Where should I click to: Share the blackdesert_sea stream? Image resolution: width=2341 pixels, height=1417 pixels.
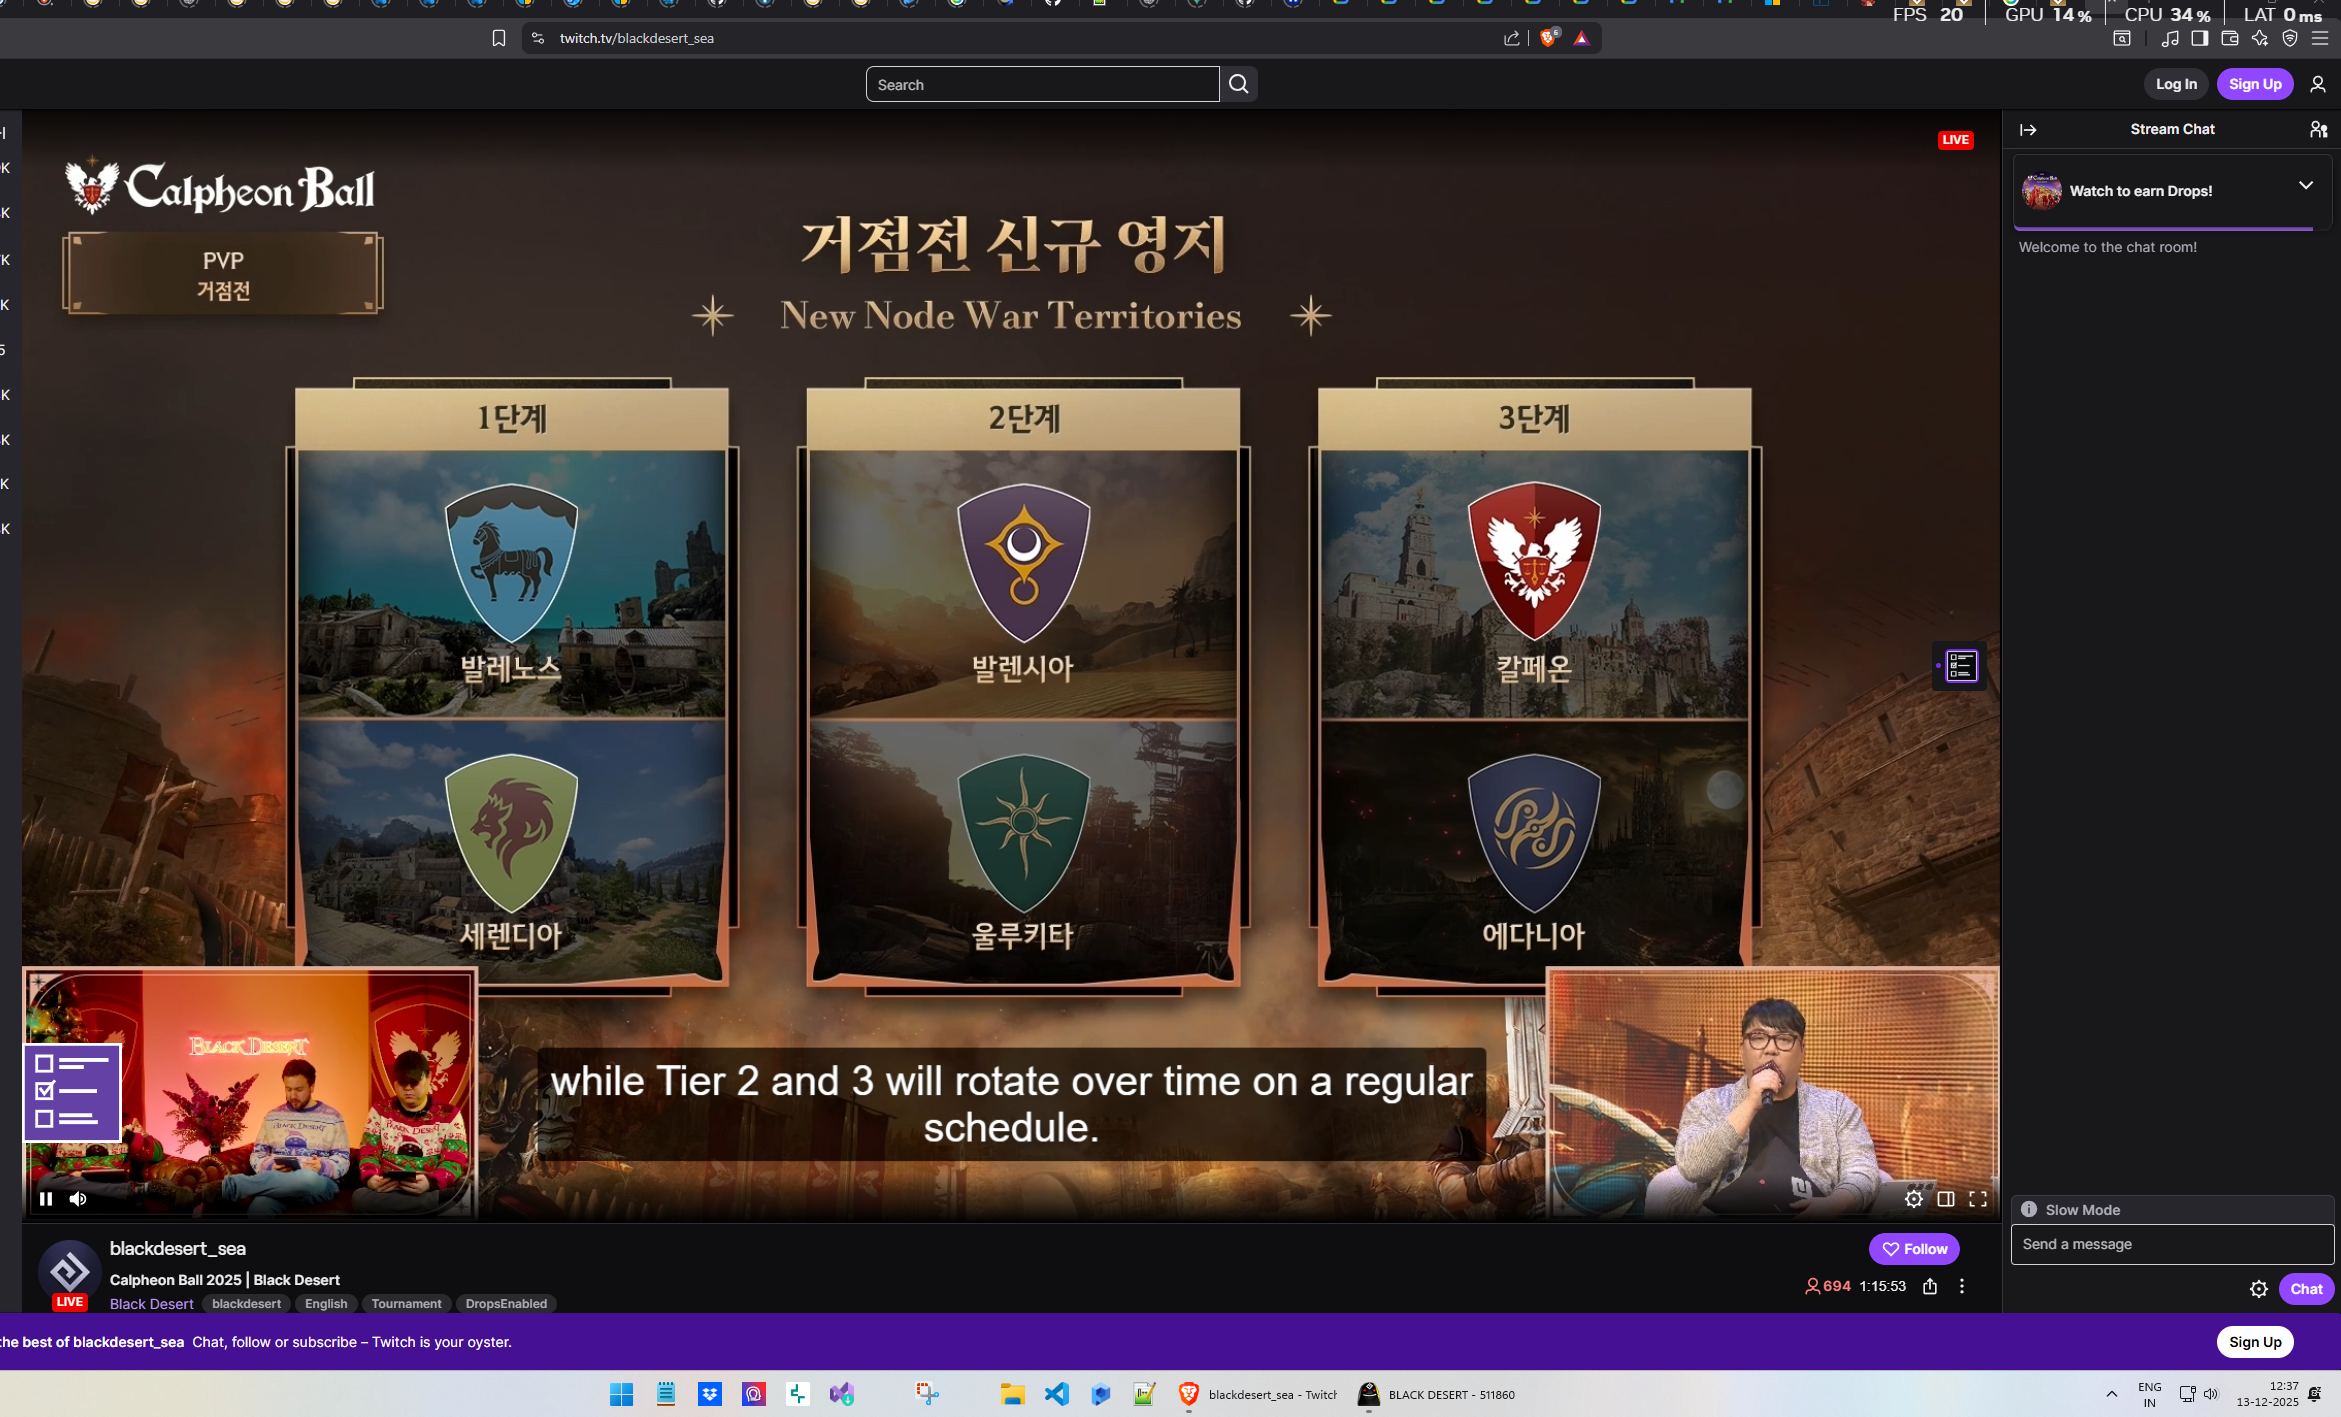pyautogui.click(x=1929, y=1287)
